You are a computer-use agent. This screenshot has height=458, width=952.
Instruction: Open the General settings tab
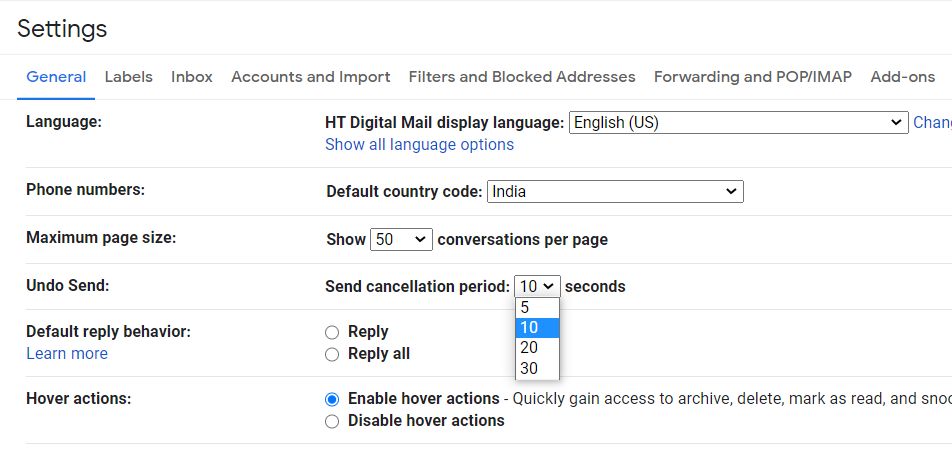pos(56,77)
